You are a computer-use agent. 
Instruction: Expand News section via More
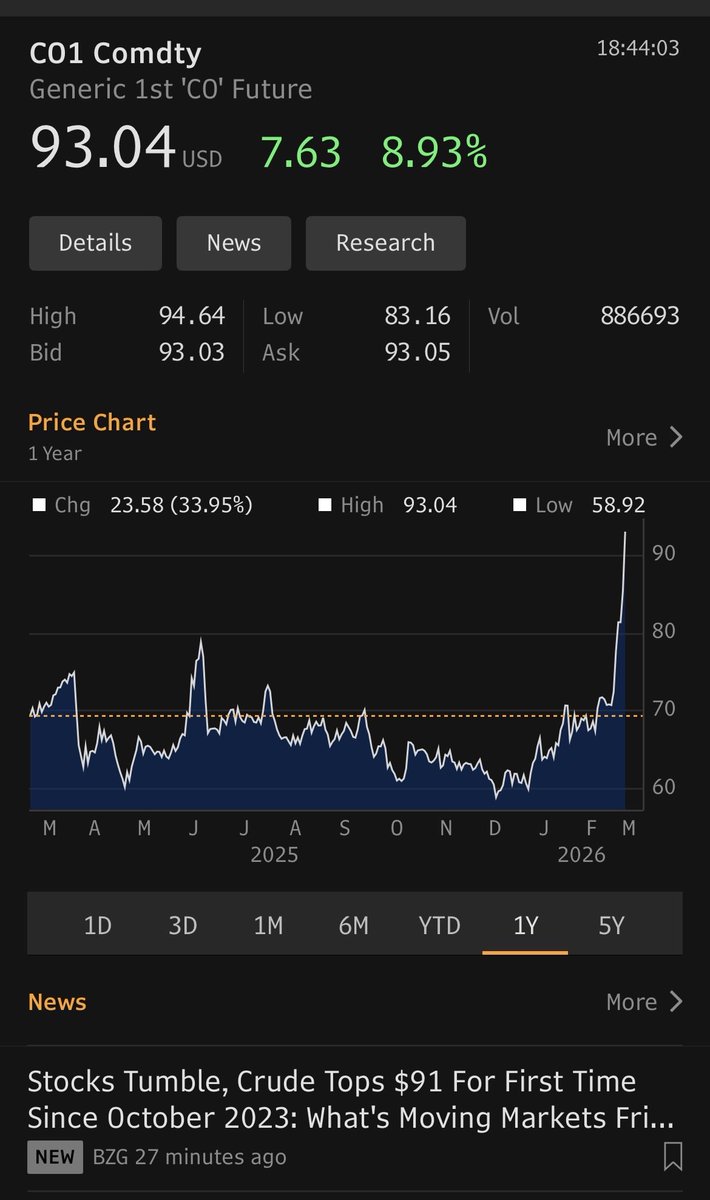coord(644,1002)
